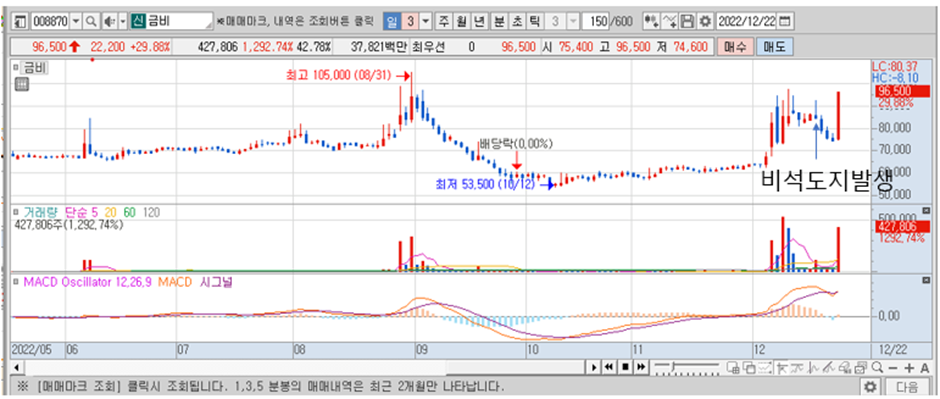Toggle small square before 거래량 label

[x=16, y=212]
